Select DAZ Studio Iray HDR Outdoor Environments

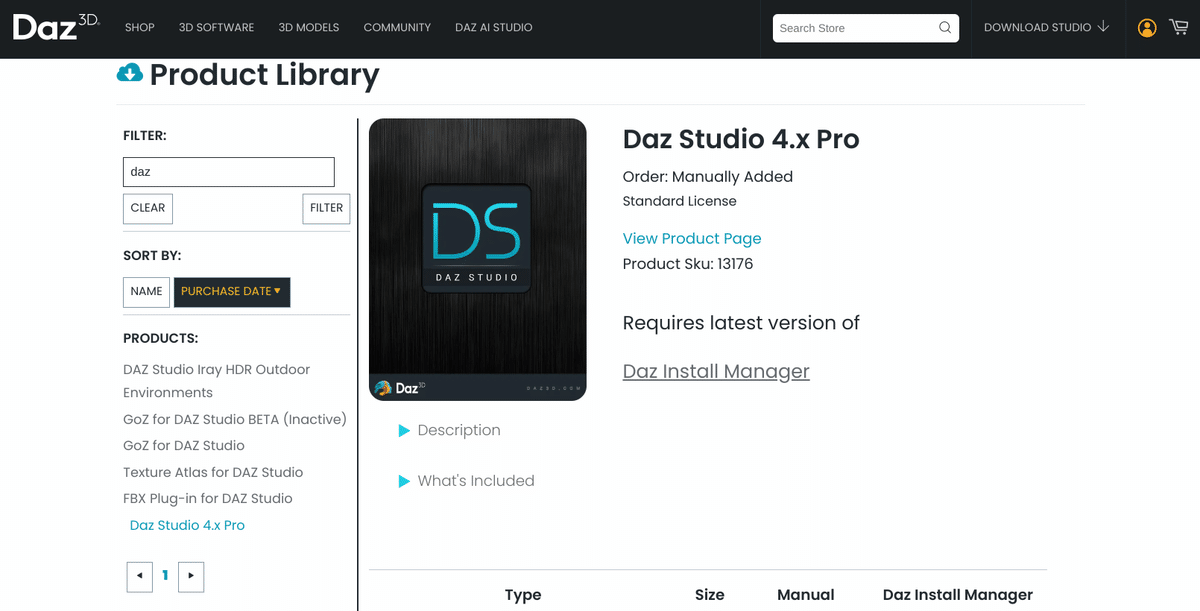217,381
